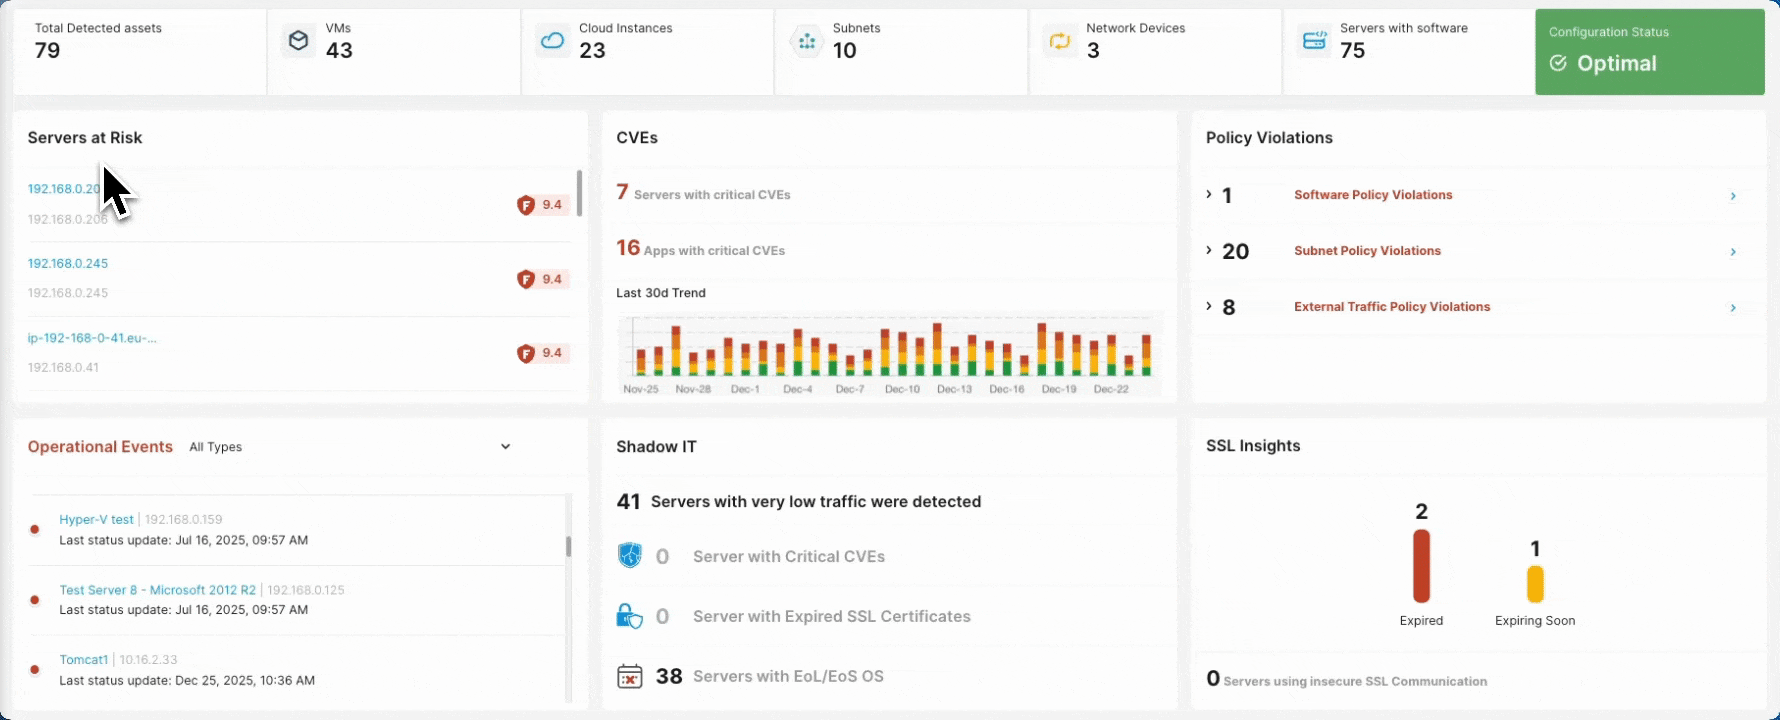The height and width of the screenshot is (720, 1780).
Task: Click the VMs cube icon
Action: (x=298, y=41)
